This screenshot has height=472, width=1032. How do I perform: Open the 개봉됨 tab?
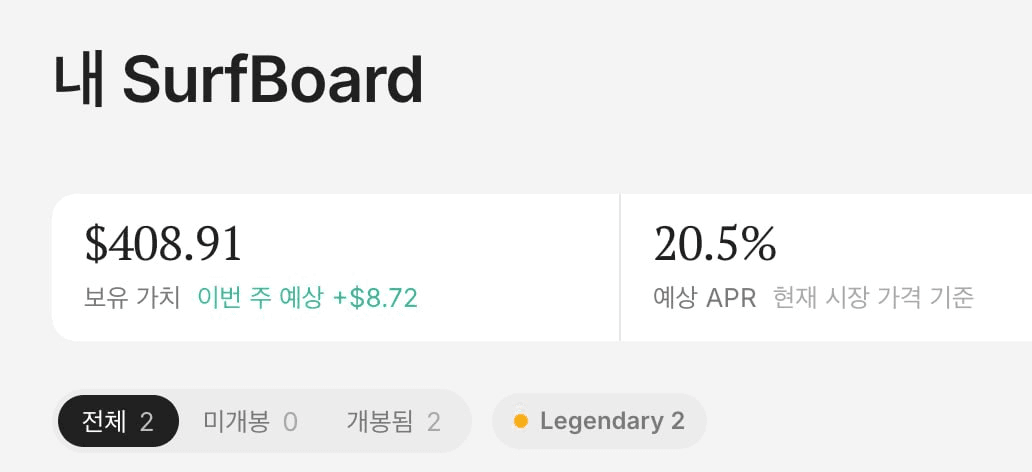(393, 421)
